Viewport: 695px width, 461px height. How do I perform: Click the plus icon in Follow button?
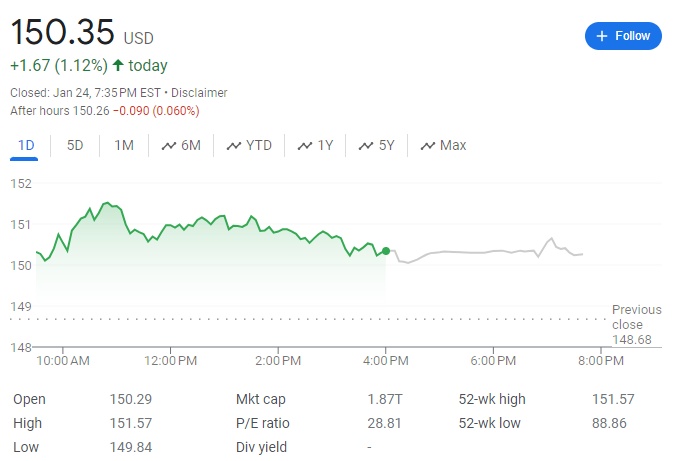click(x=602, y=36)
